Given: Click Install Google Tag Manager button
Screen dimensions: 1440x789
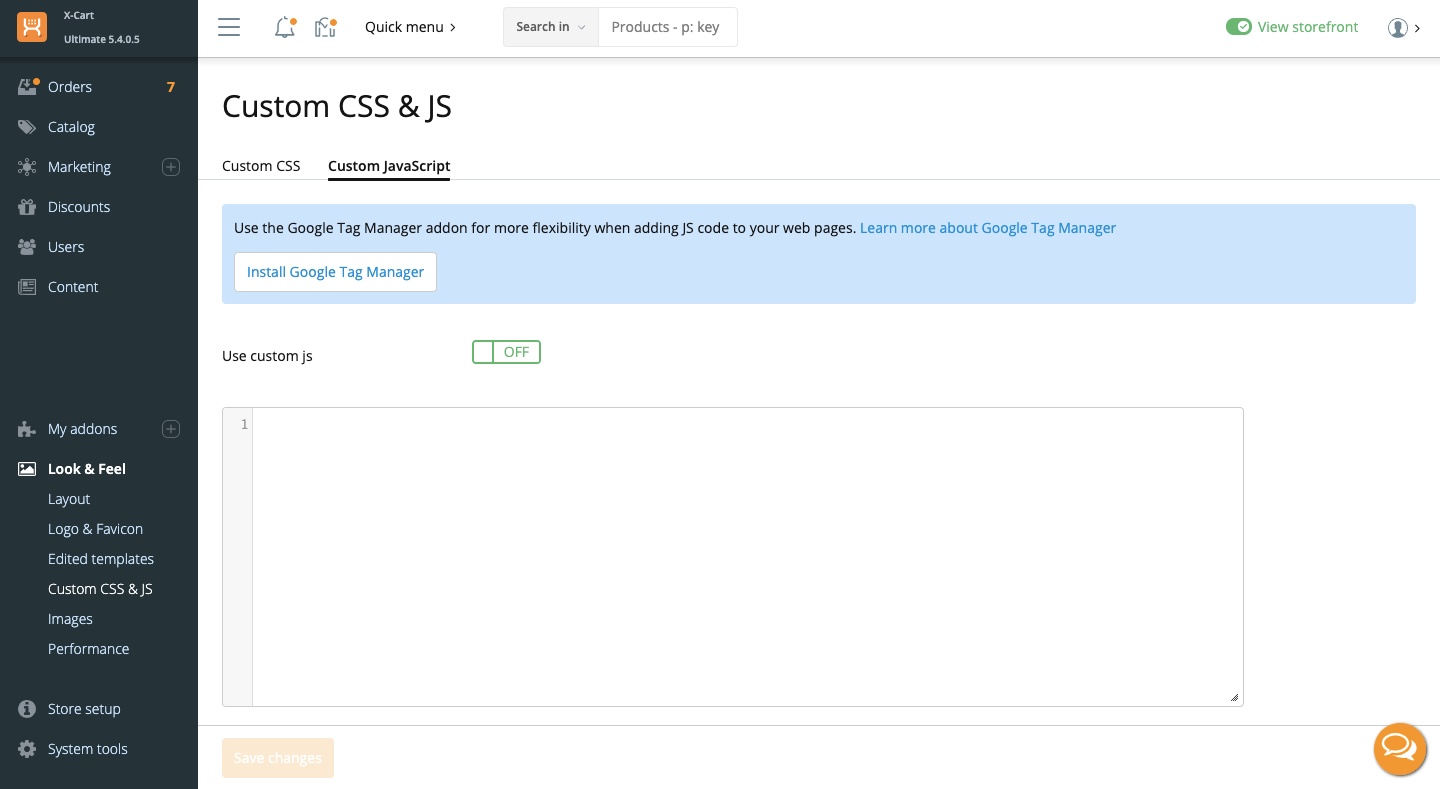Looking at the screenshot, I should [335, 272].
